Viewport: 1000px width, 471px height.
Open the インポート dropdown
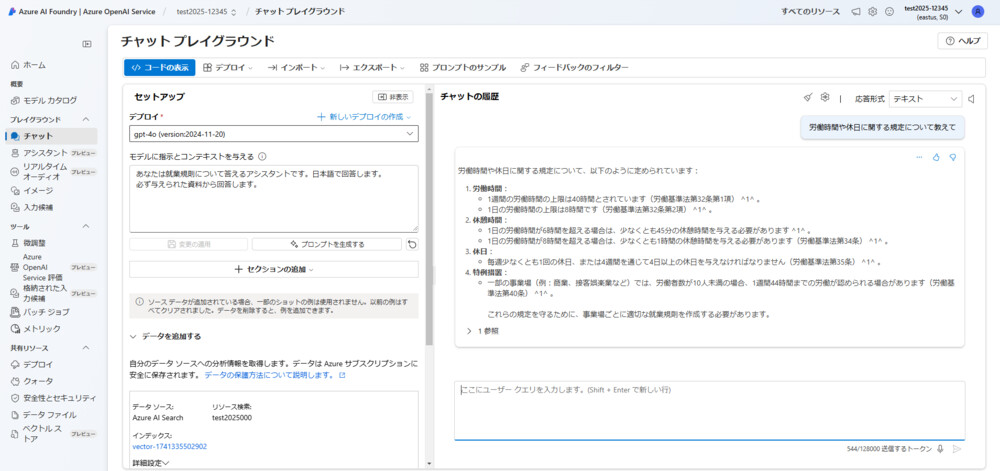(x=297, y=68)
